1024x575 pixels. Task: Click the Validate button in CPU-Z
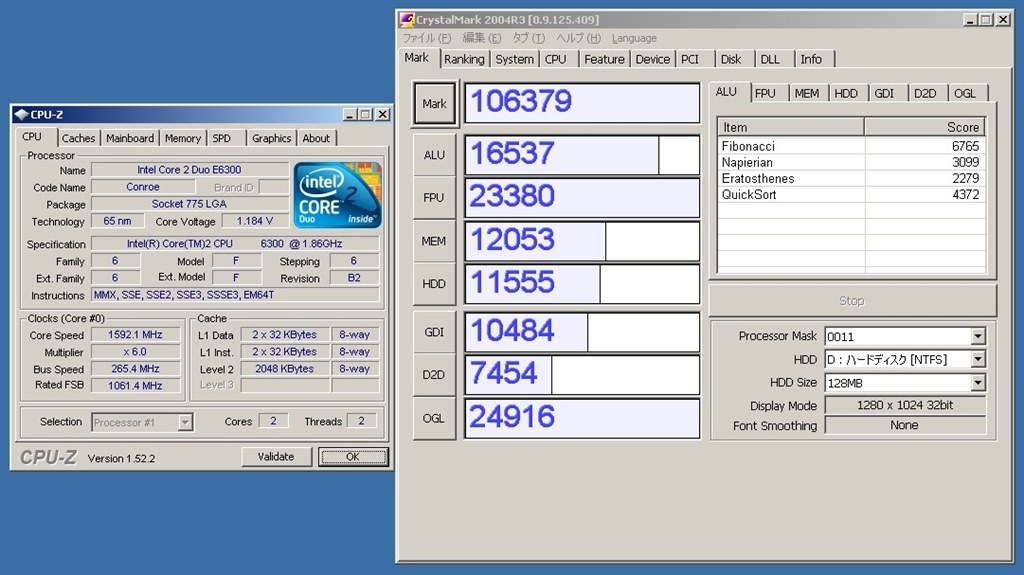tap(276, 457)
